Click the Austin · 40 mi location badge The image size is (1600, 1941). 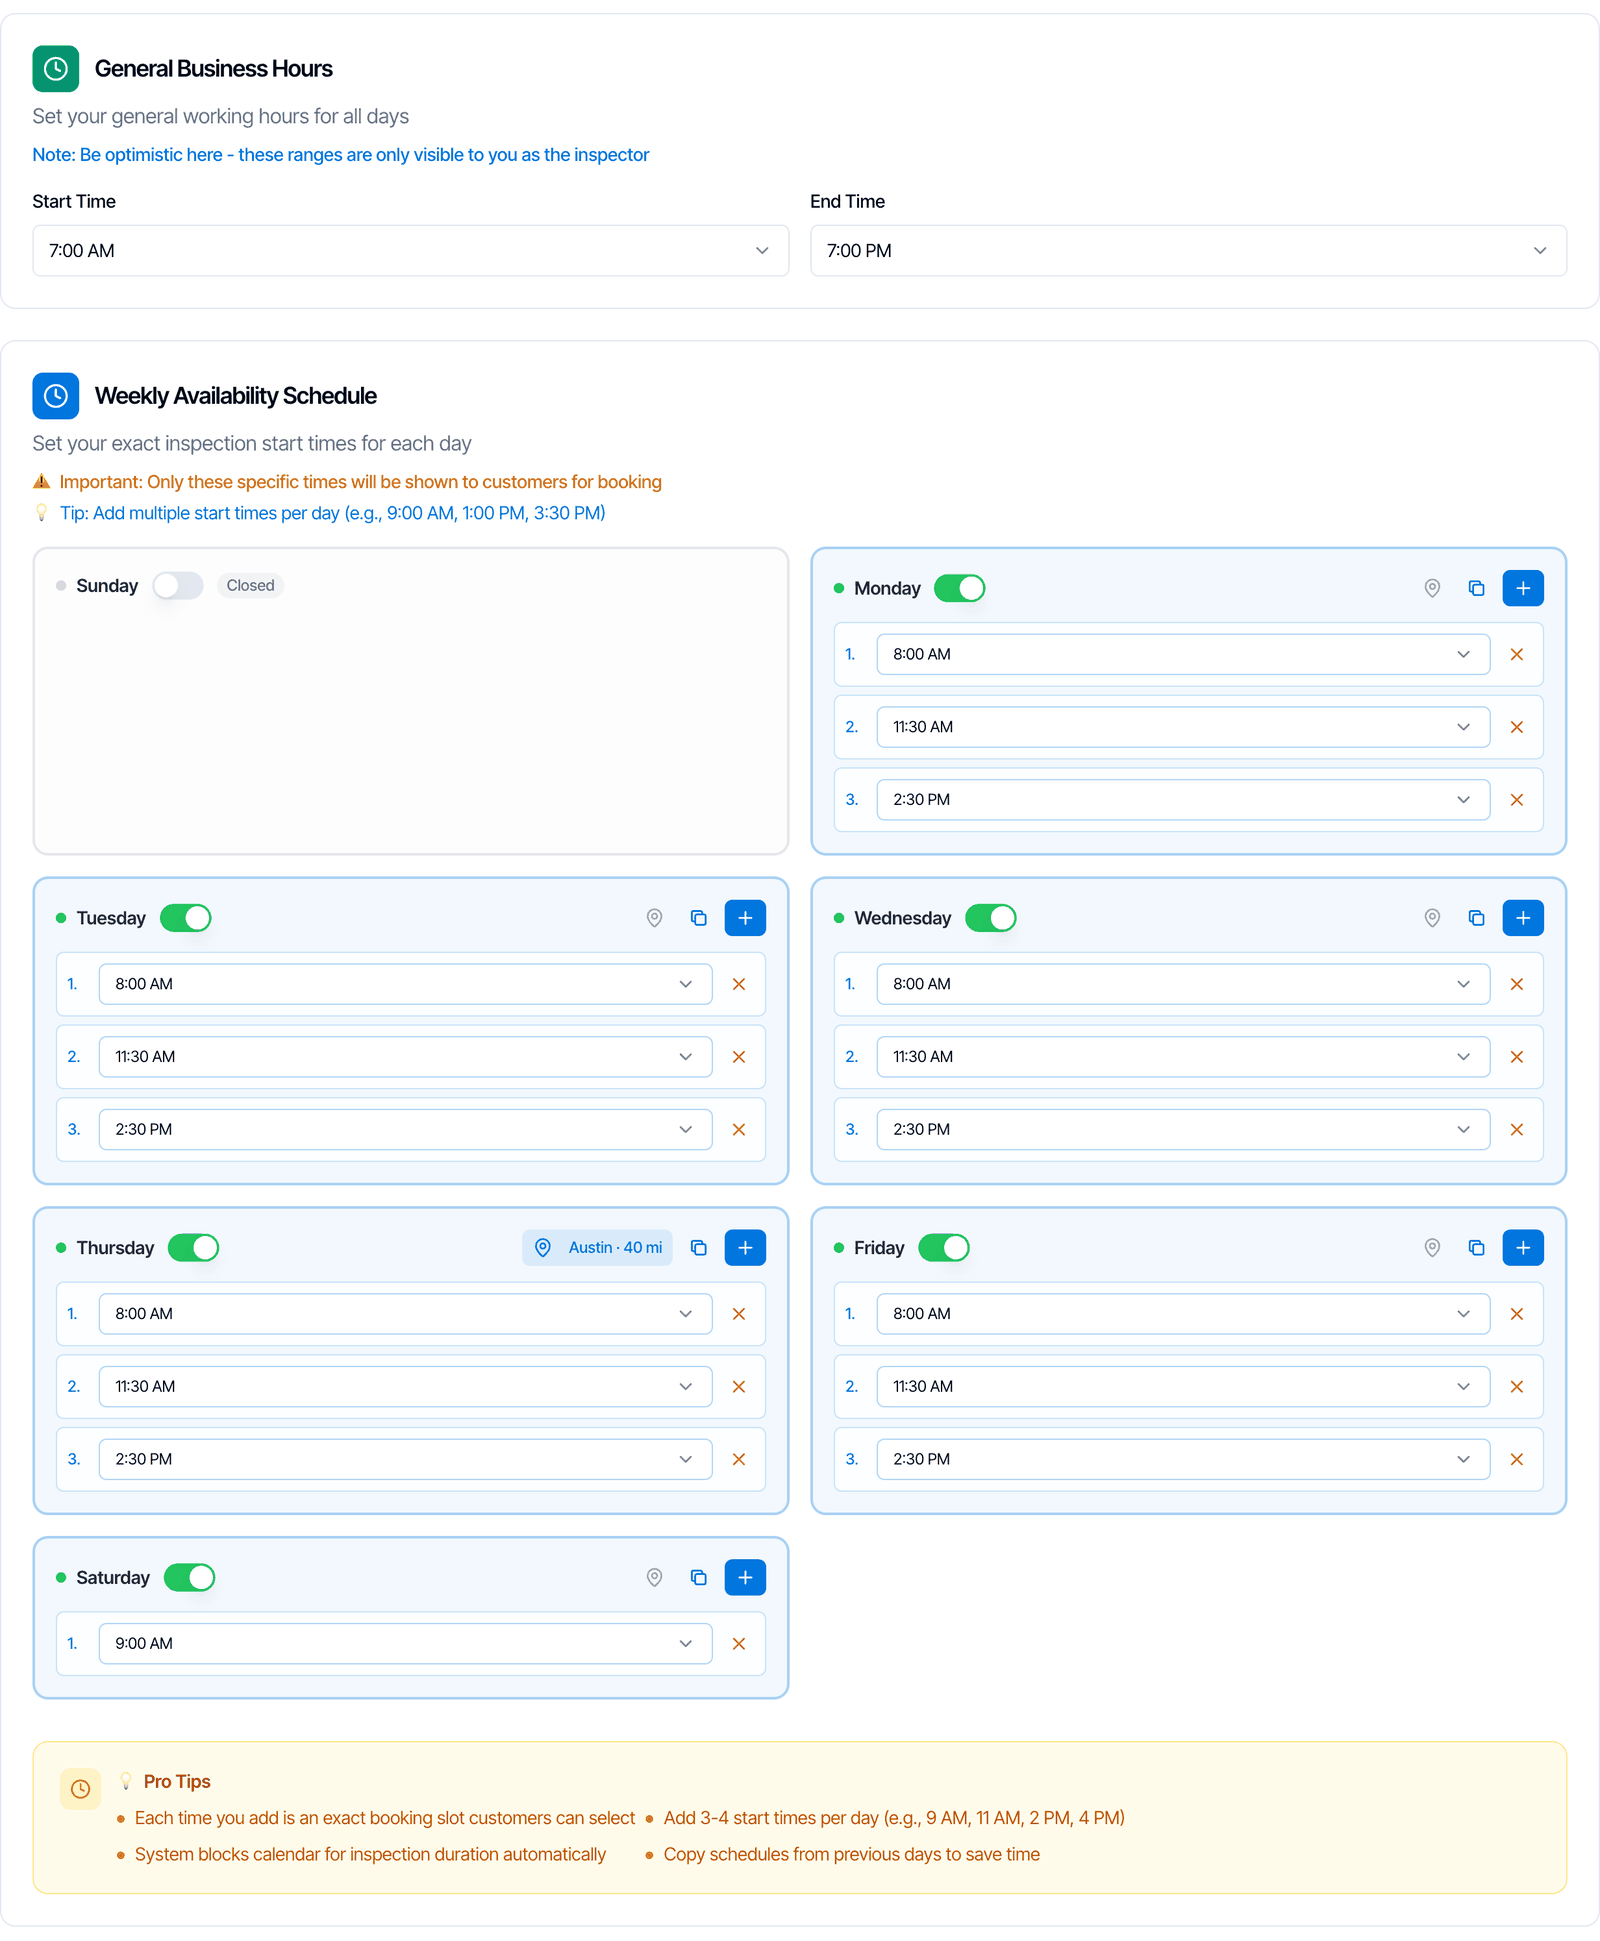tap(598, 1248)
